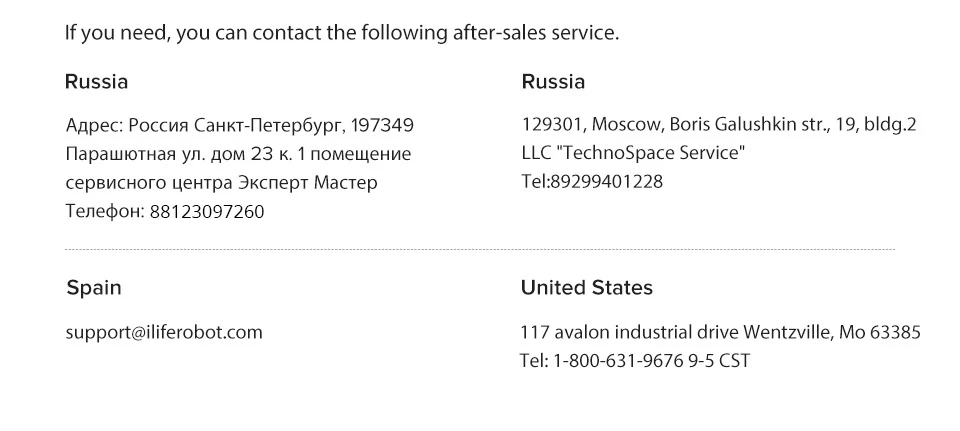Image resolution: width=960 pixels, height=431 pixels.
Task: Click the right Russia country heading
Action: pos(553,82)
